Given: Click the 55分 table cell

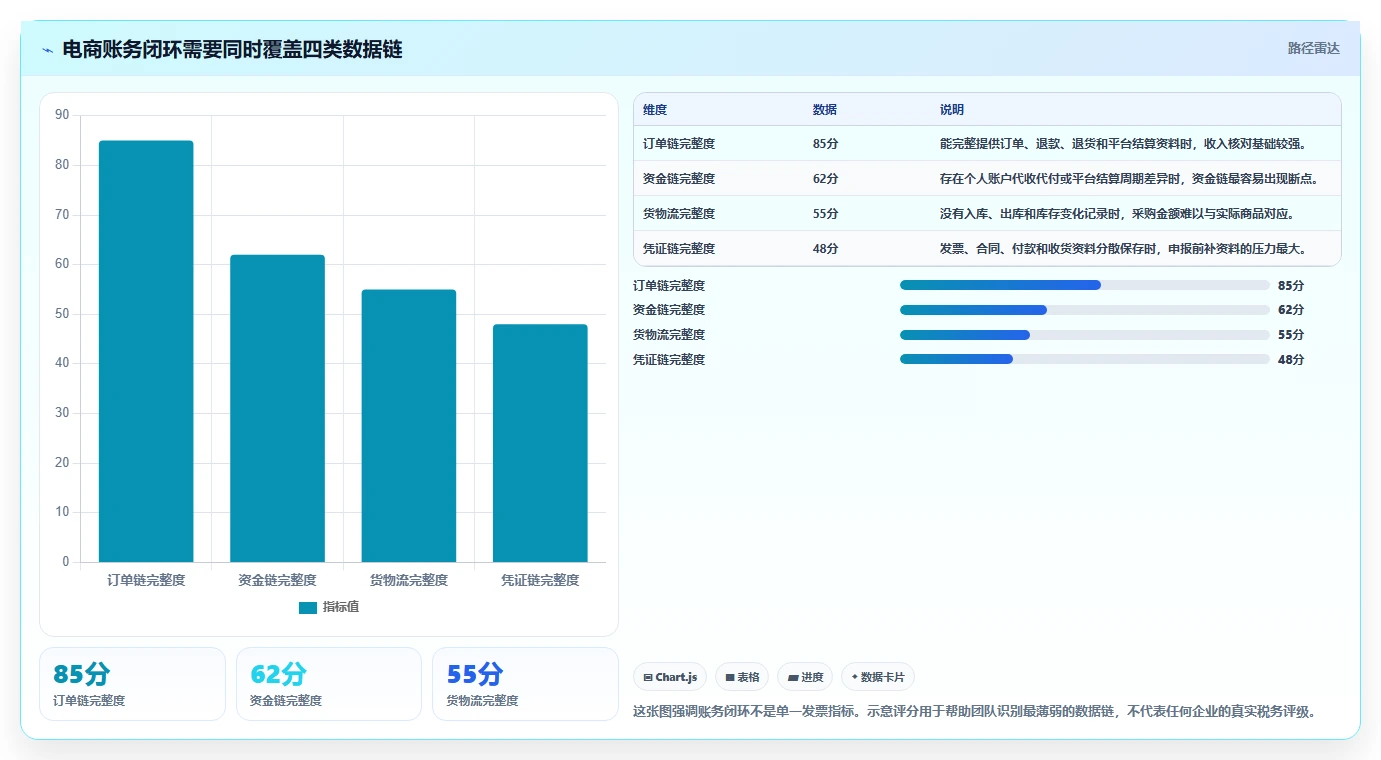Looking at the screenshot, I should [825, 214].
